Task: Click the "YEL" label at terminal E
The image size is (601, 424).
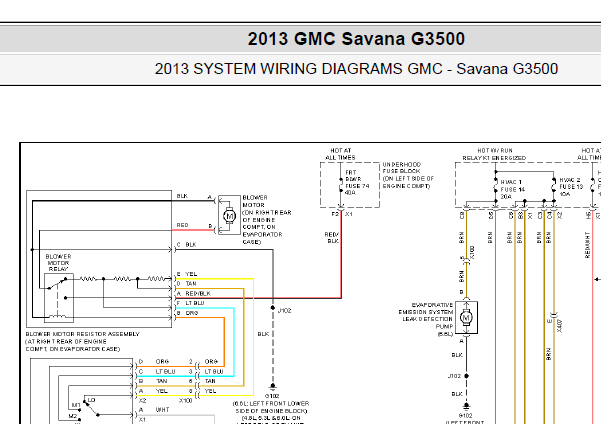Action: 191,274
